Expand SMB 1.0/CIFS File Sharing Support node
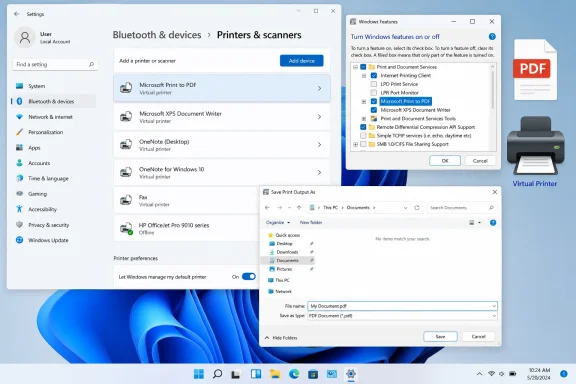Screen dimensions: 576x384 (x=355, y=144)
